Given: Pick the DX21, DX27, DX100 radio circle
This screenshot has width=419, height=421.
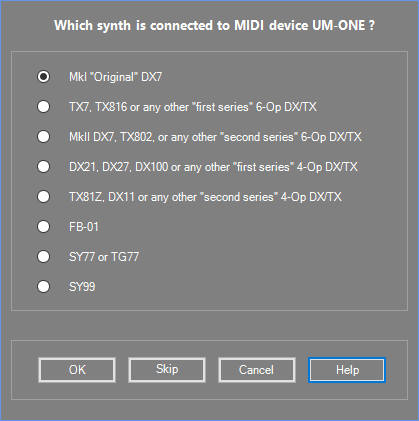Looking at the screenshot, I should [x=43, y=167].
